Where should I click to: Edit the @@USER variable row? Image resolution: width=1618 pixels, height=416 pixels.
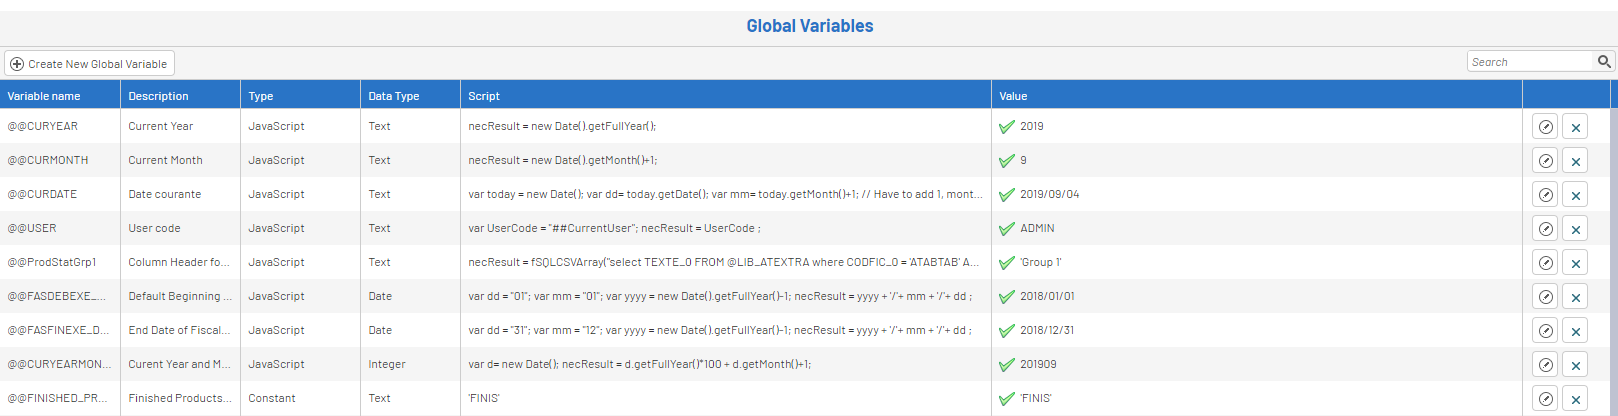[1545, 229]
